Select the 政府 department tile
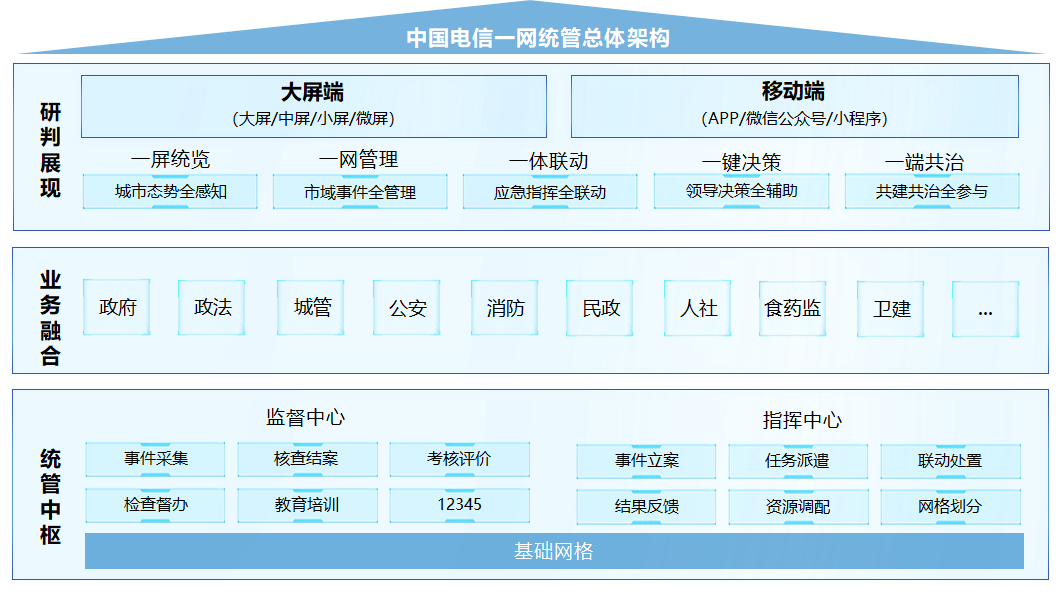 117,307
